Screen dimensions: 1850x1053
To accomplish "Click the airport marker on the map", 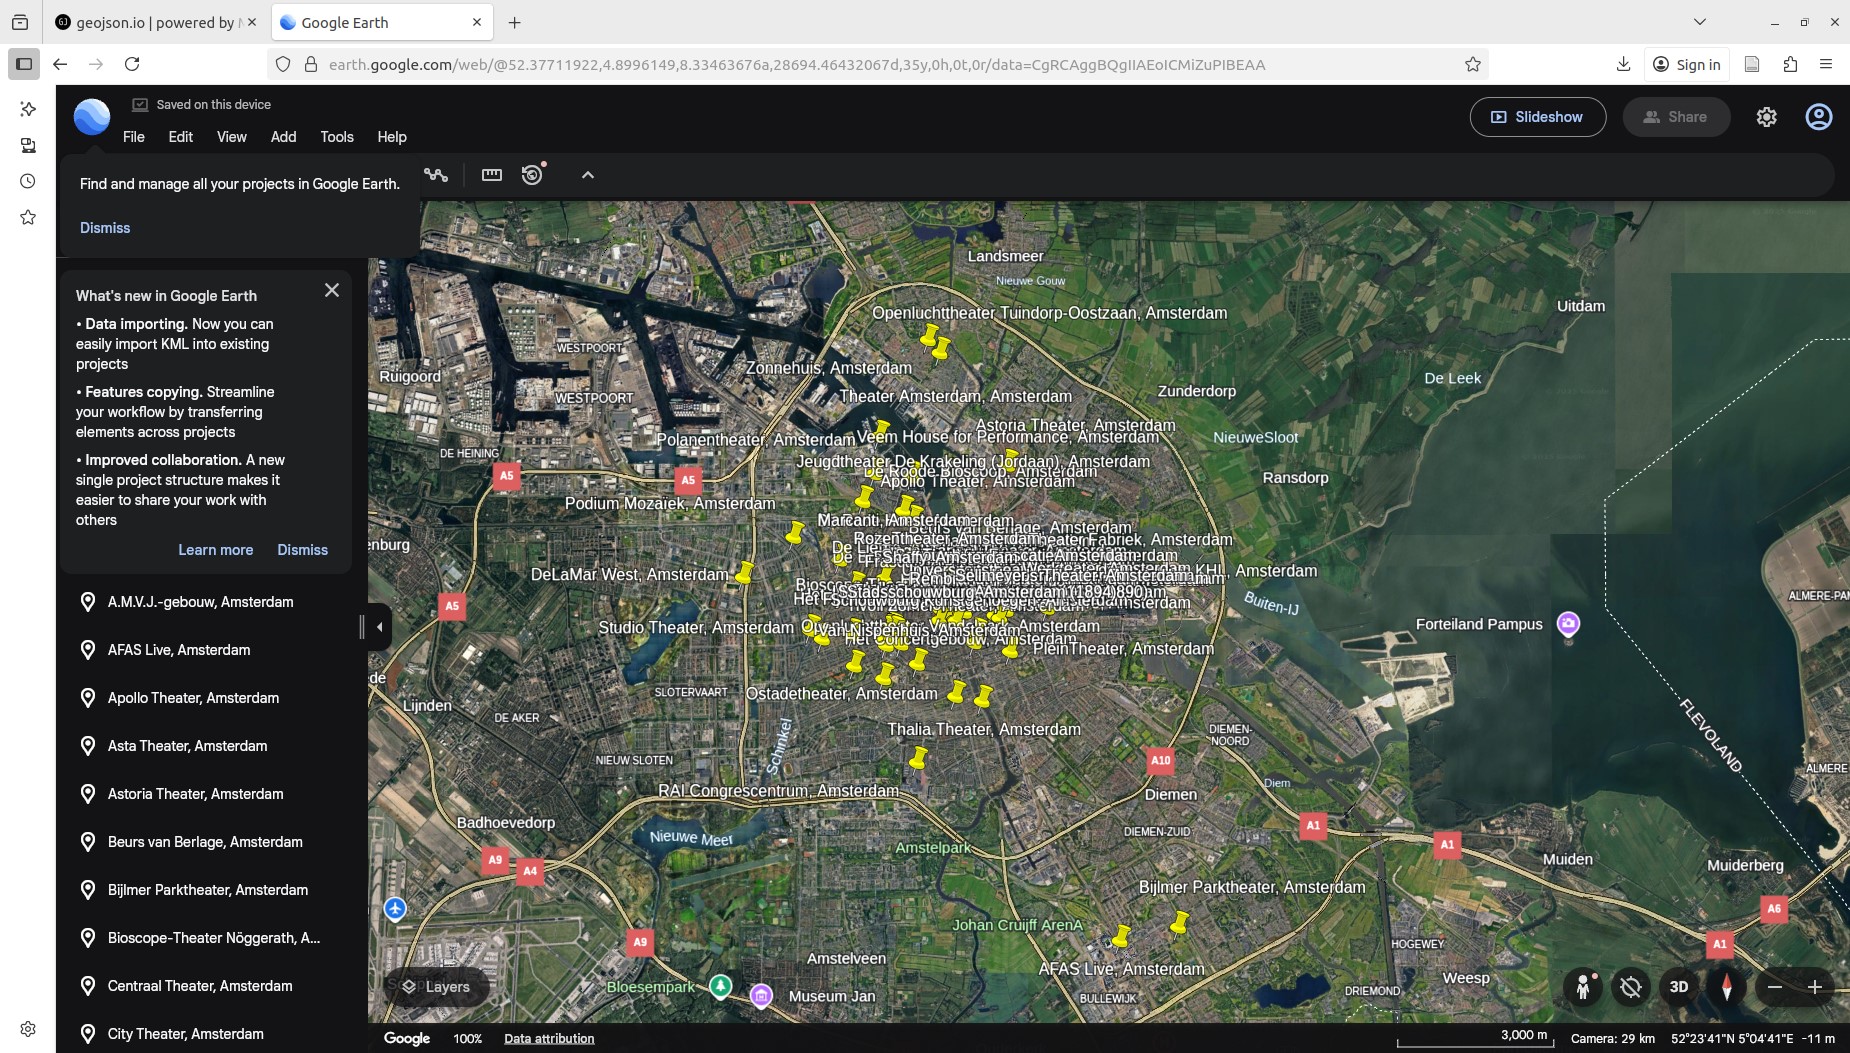I will (395, 909).
